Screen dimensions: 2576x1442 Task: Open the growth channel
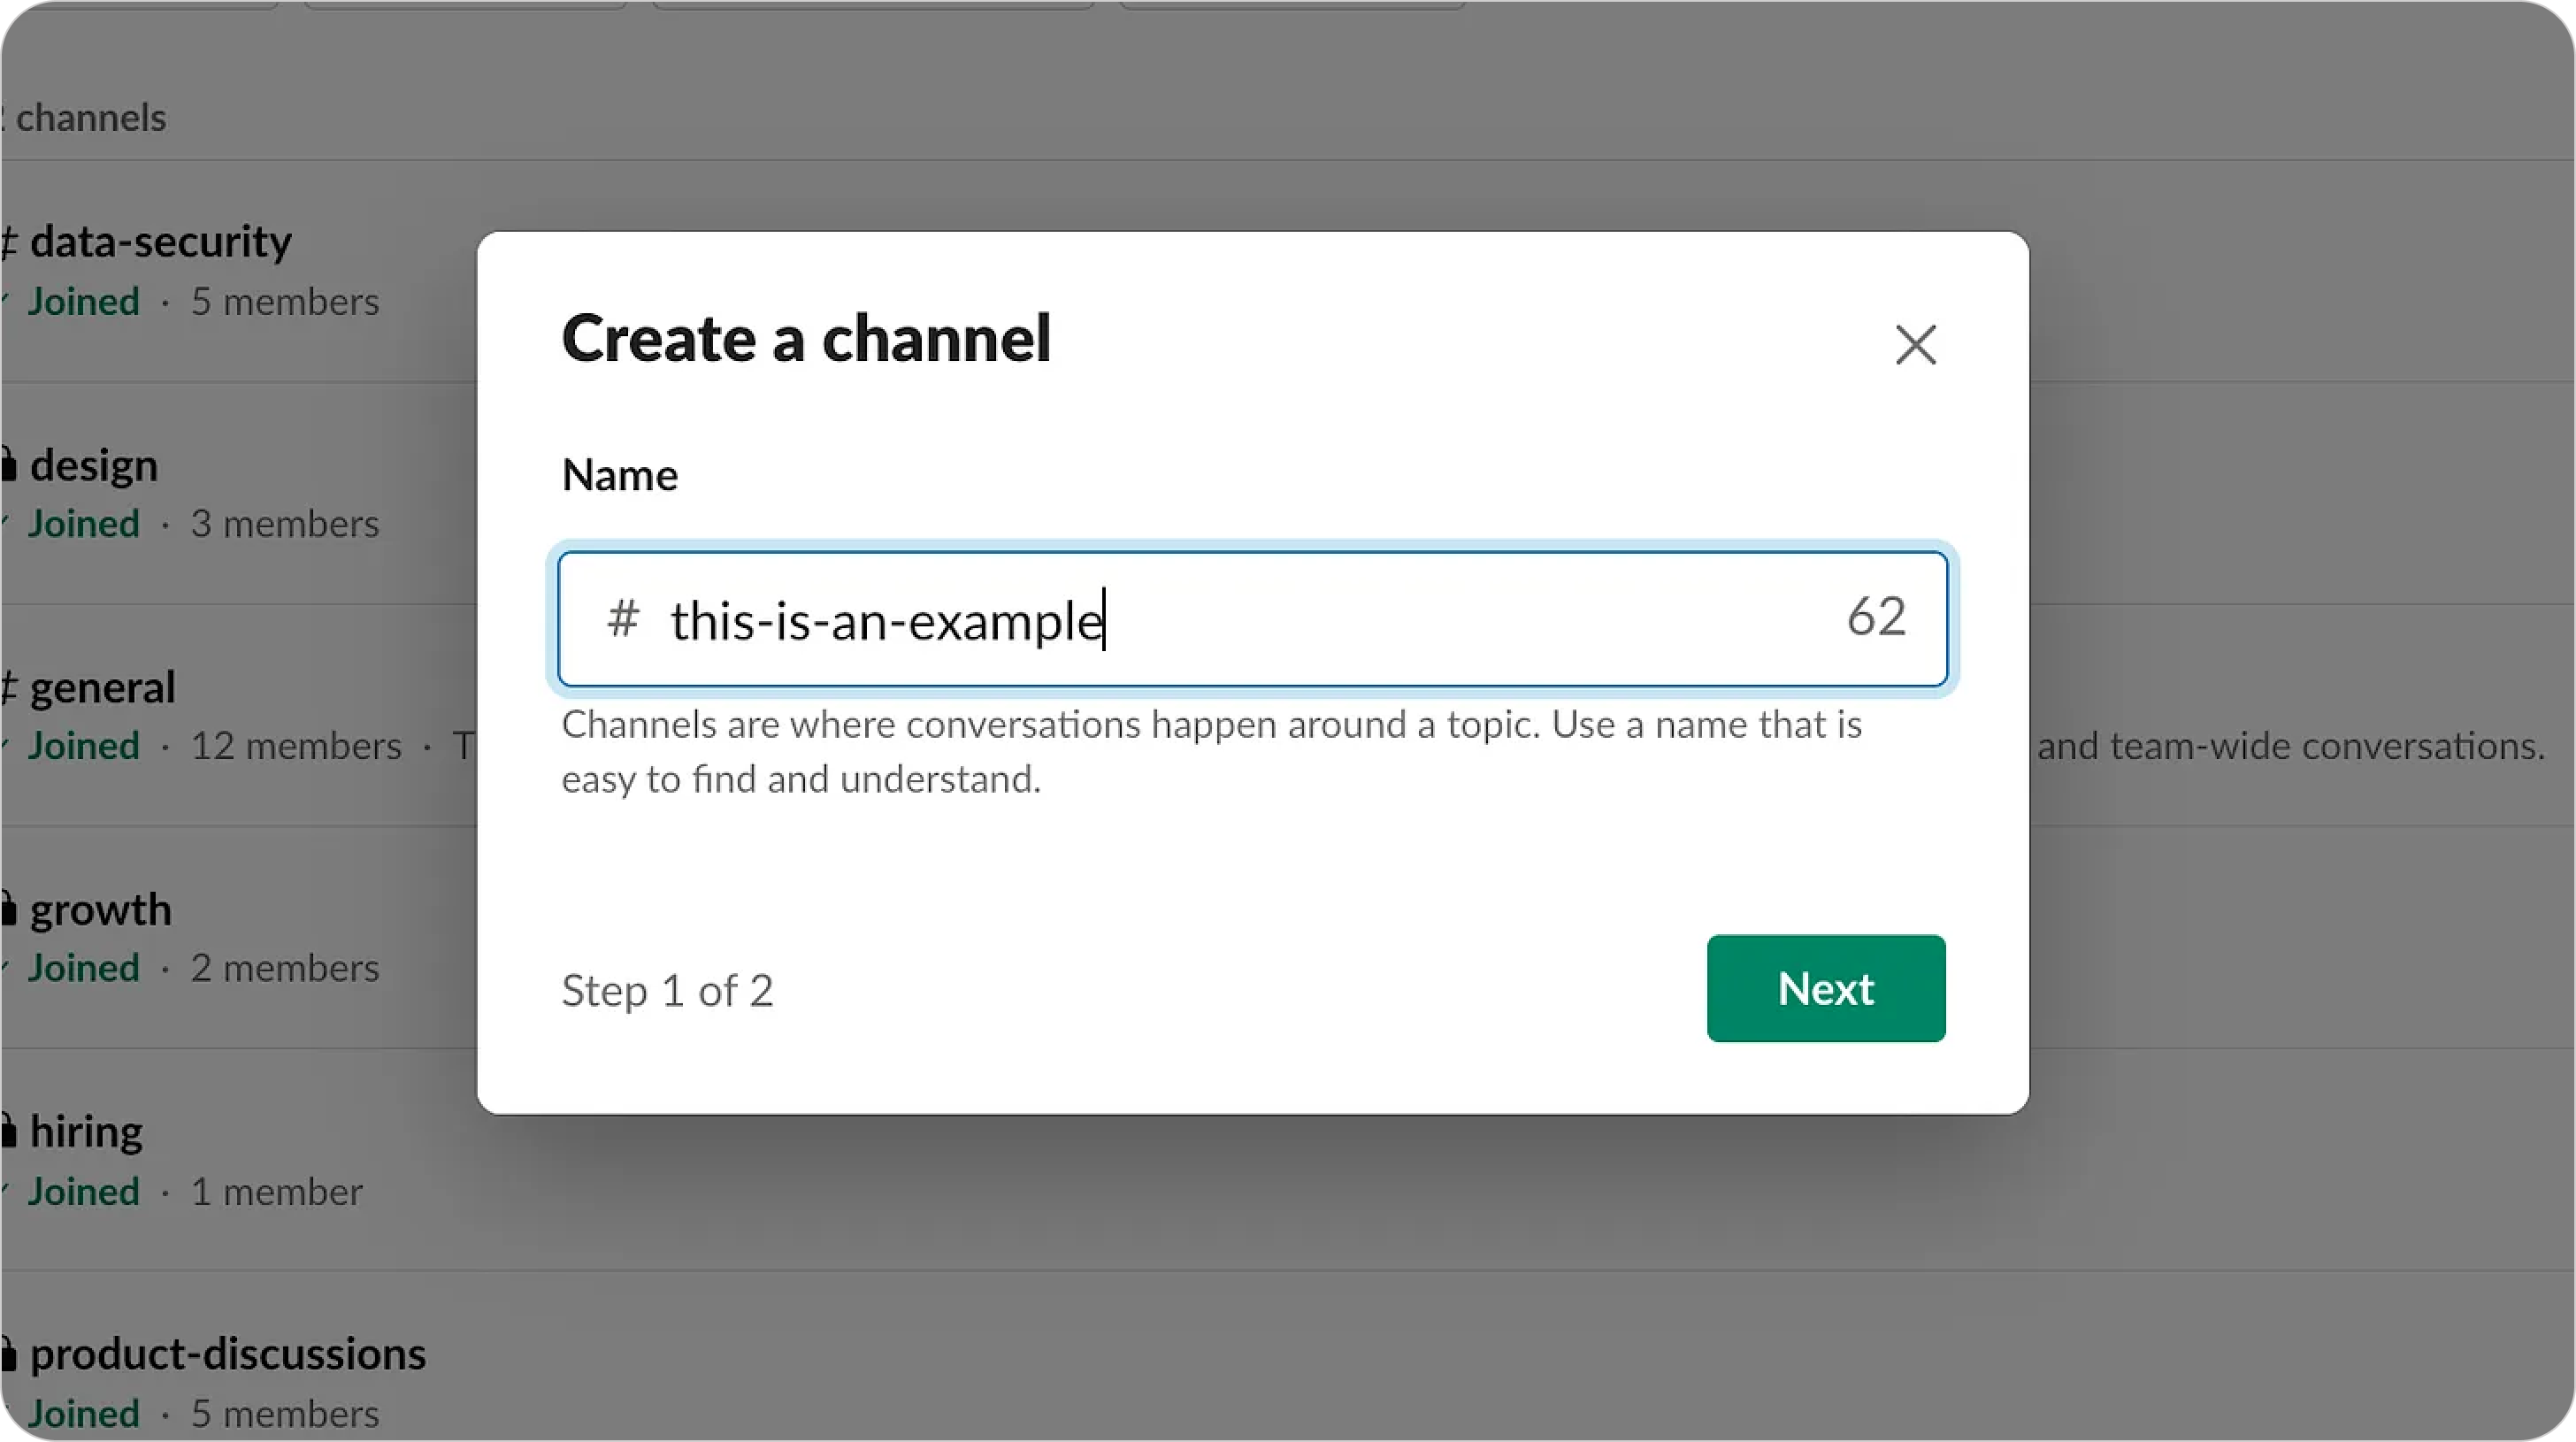click(x=100, y=910)
